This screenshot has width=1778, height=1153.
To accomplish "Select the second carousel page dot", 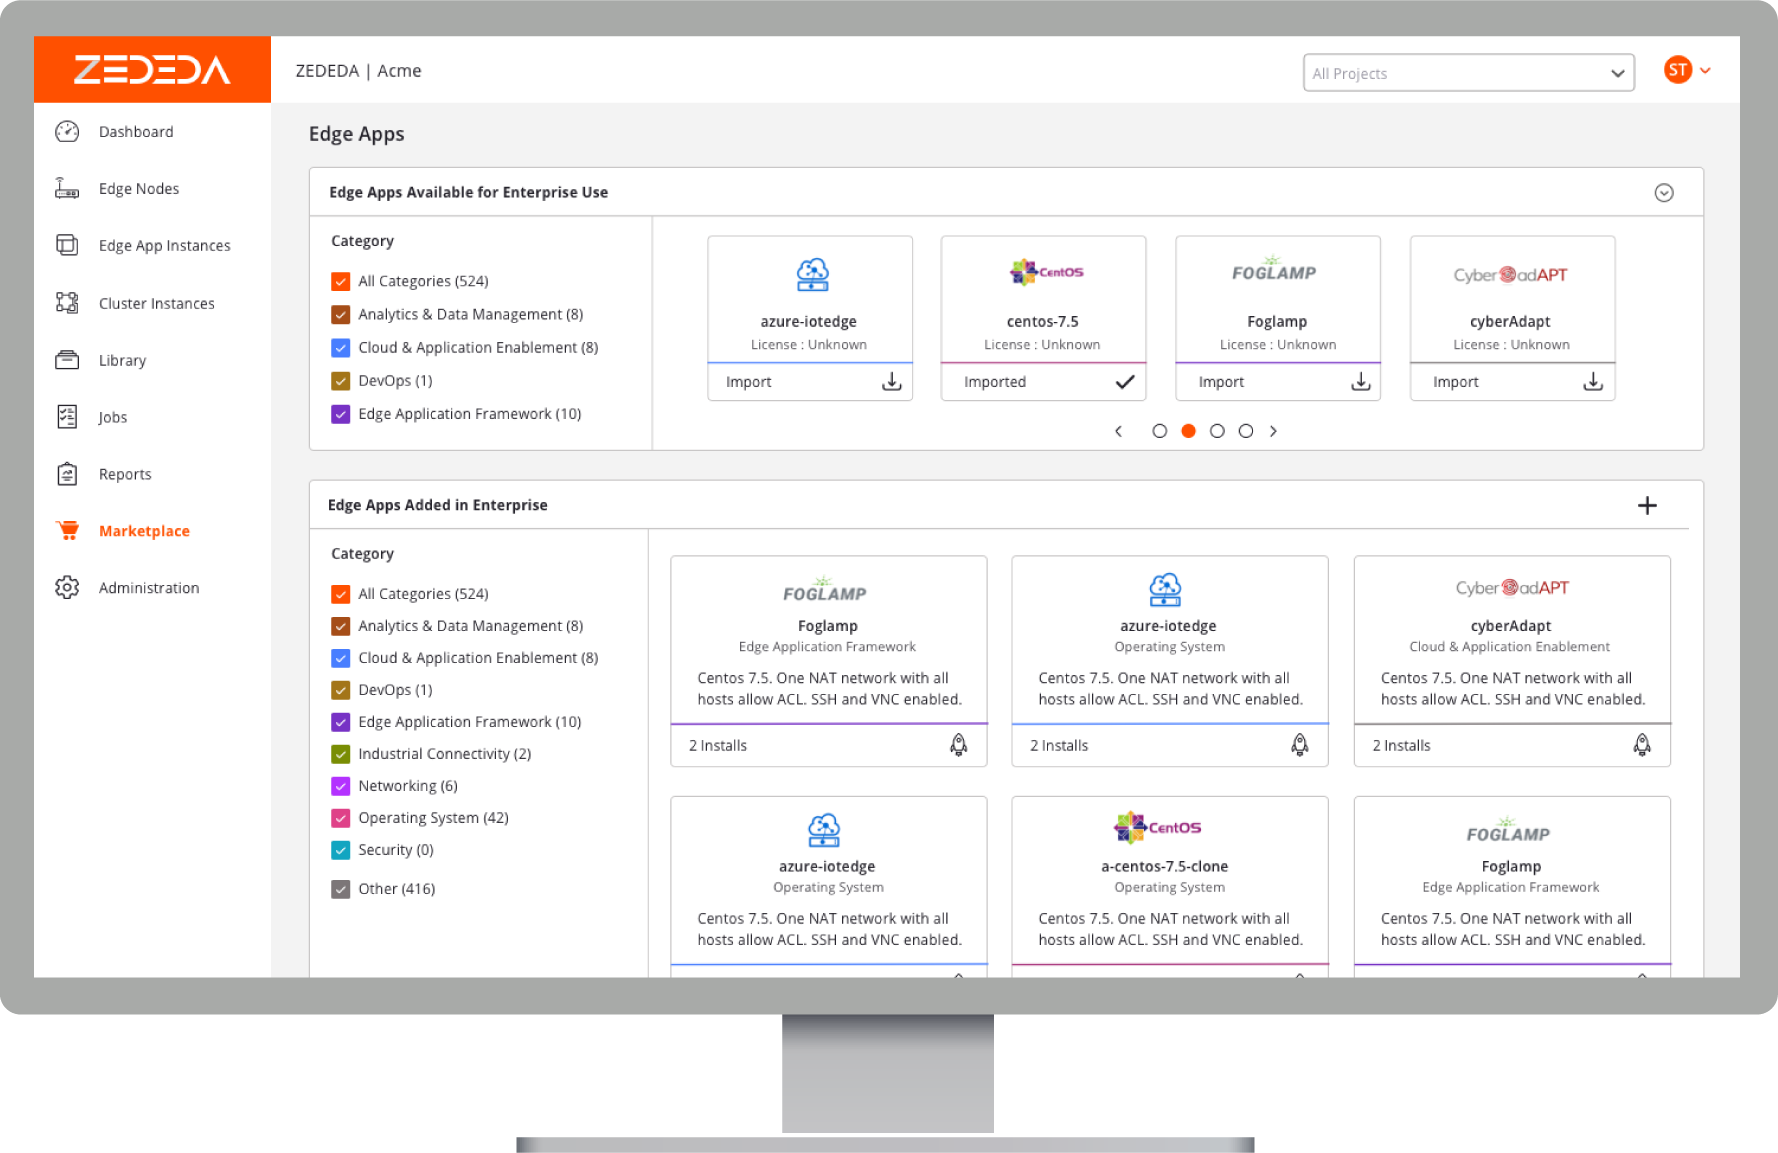I will tap(1188, 430).
